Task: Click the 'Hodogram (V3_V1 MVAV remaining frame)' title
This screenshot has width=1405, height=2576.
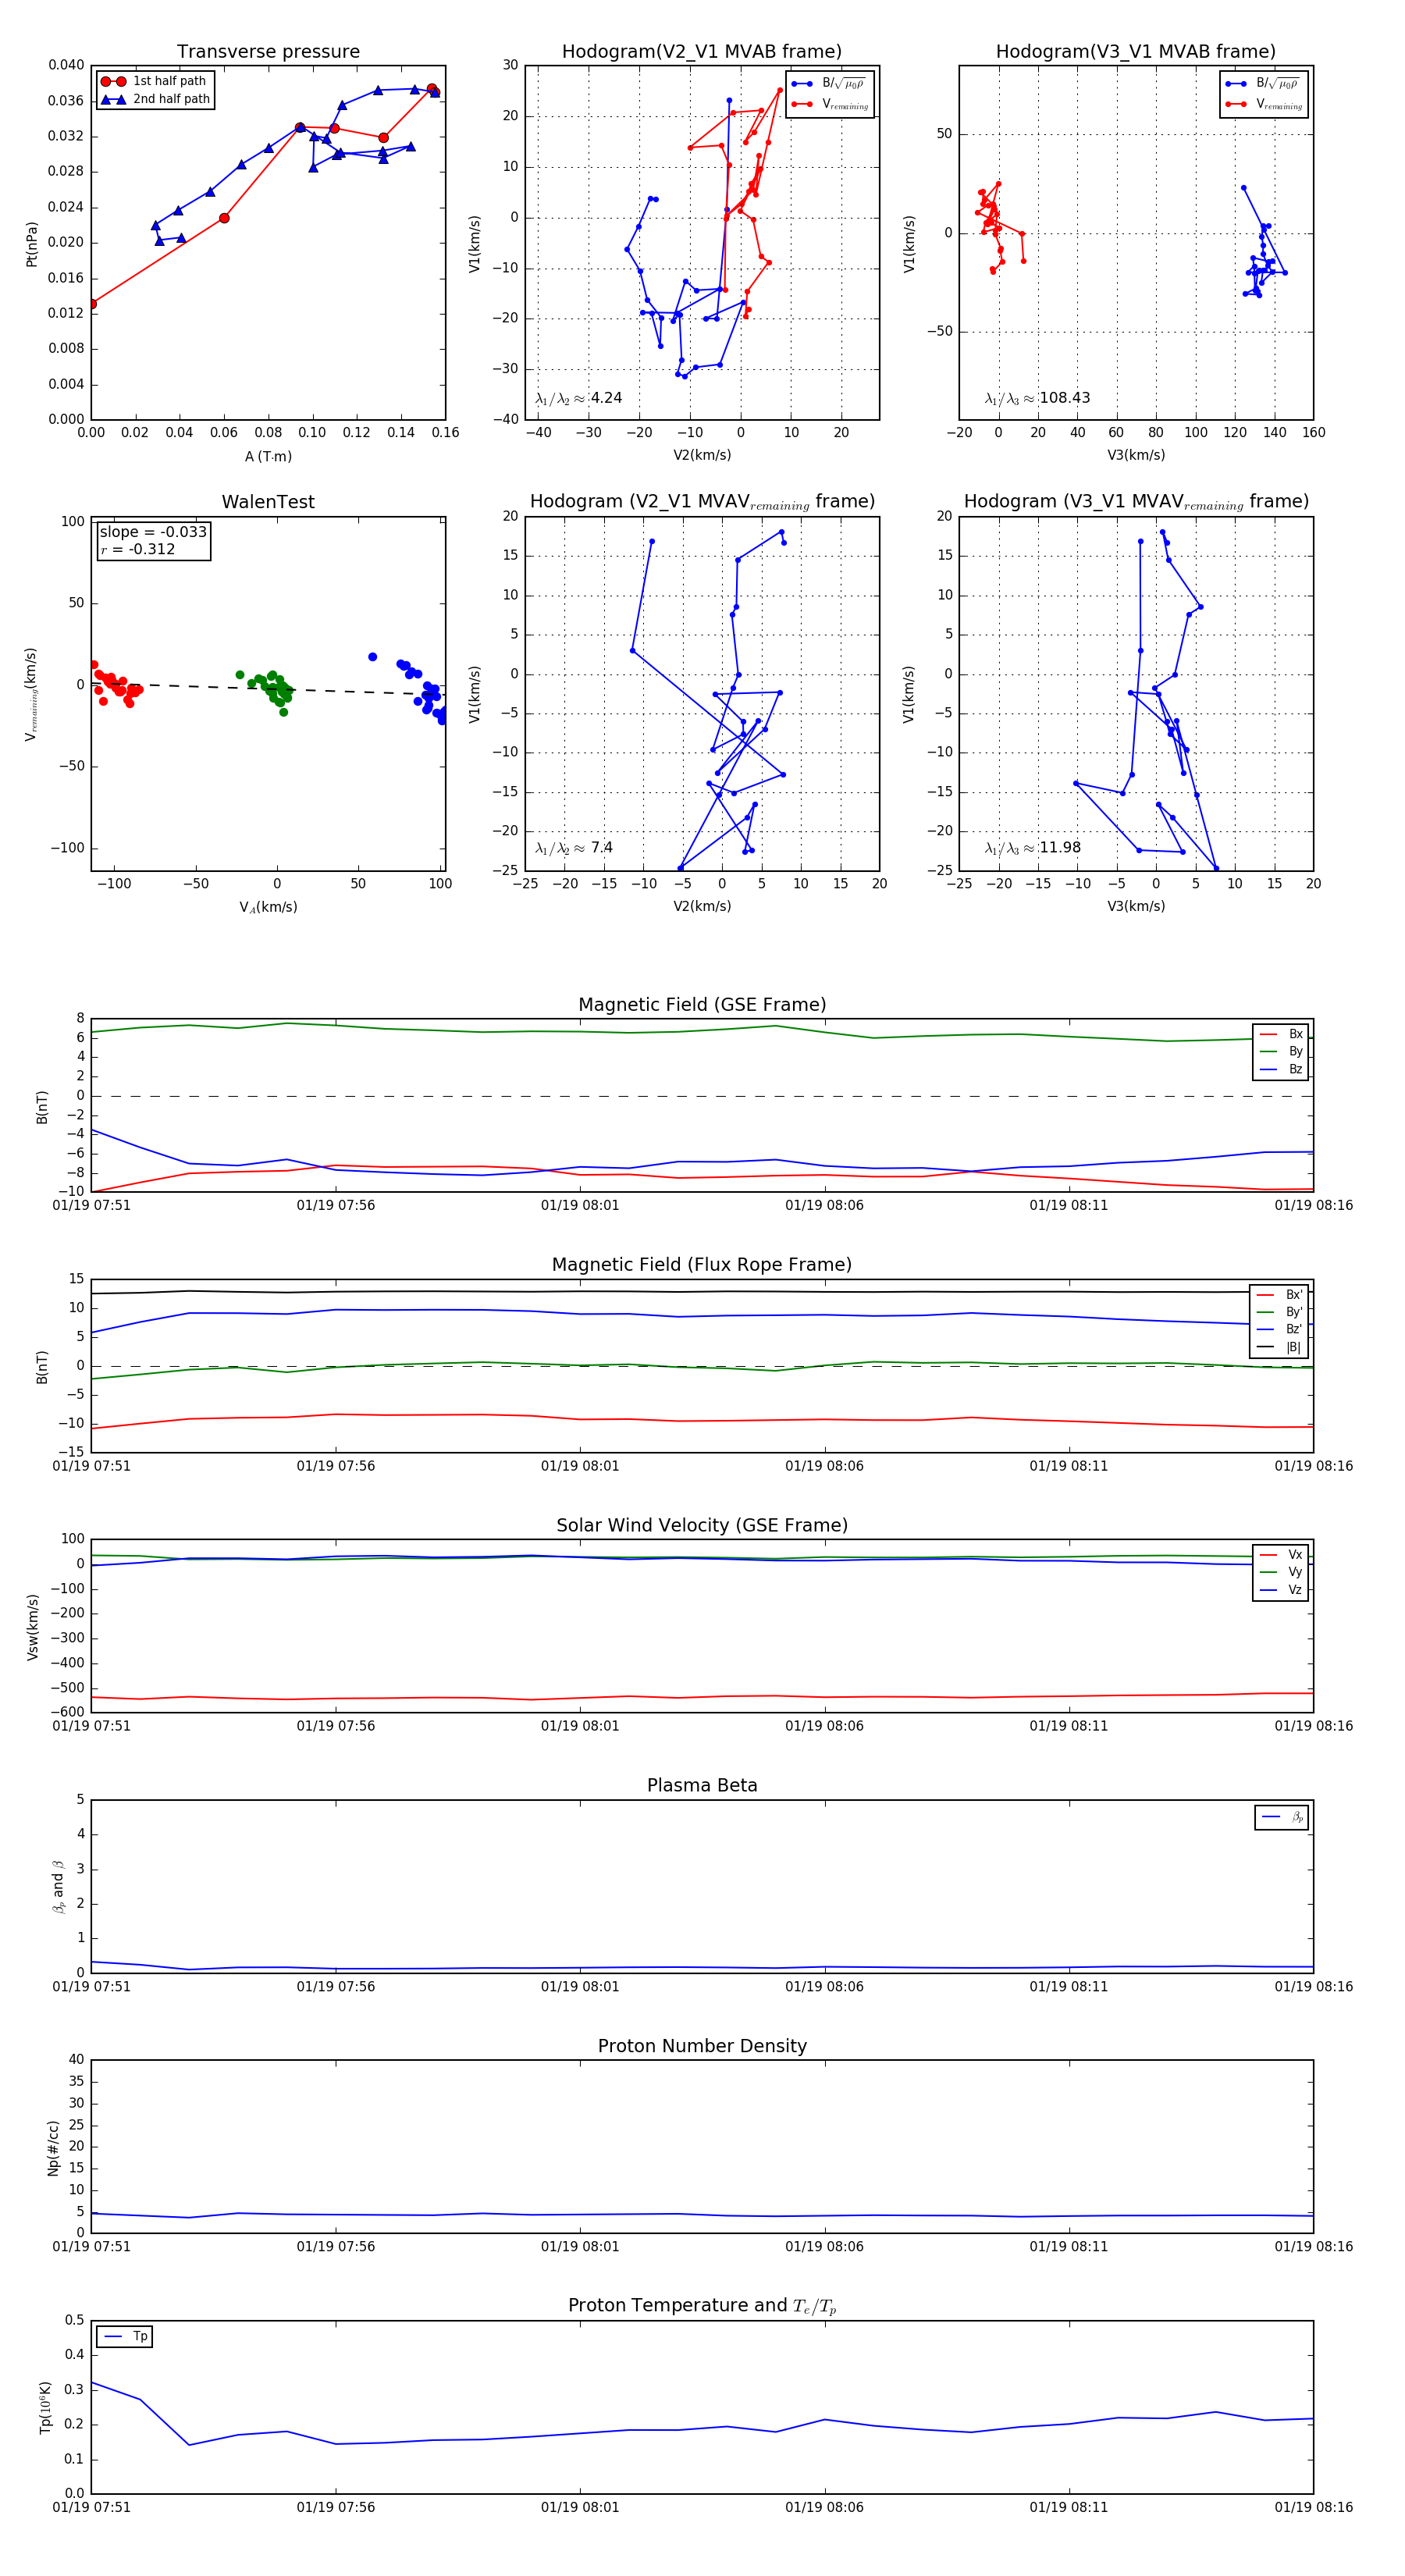Action: (1136, 502)
